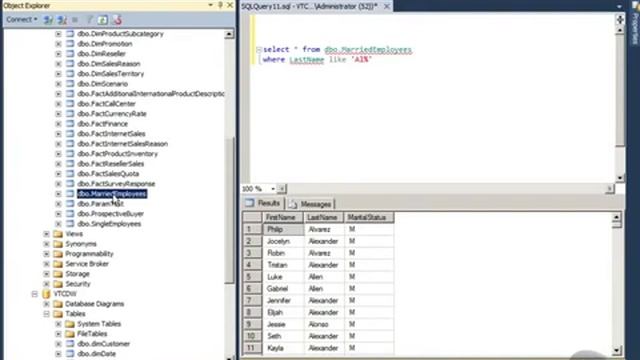The height and width of the screenshot is (360, 640).
Task: Select dbo.DimSalesTerritory table
Action: (111, 74)
